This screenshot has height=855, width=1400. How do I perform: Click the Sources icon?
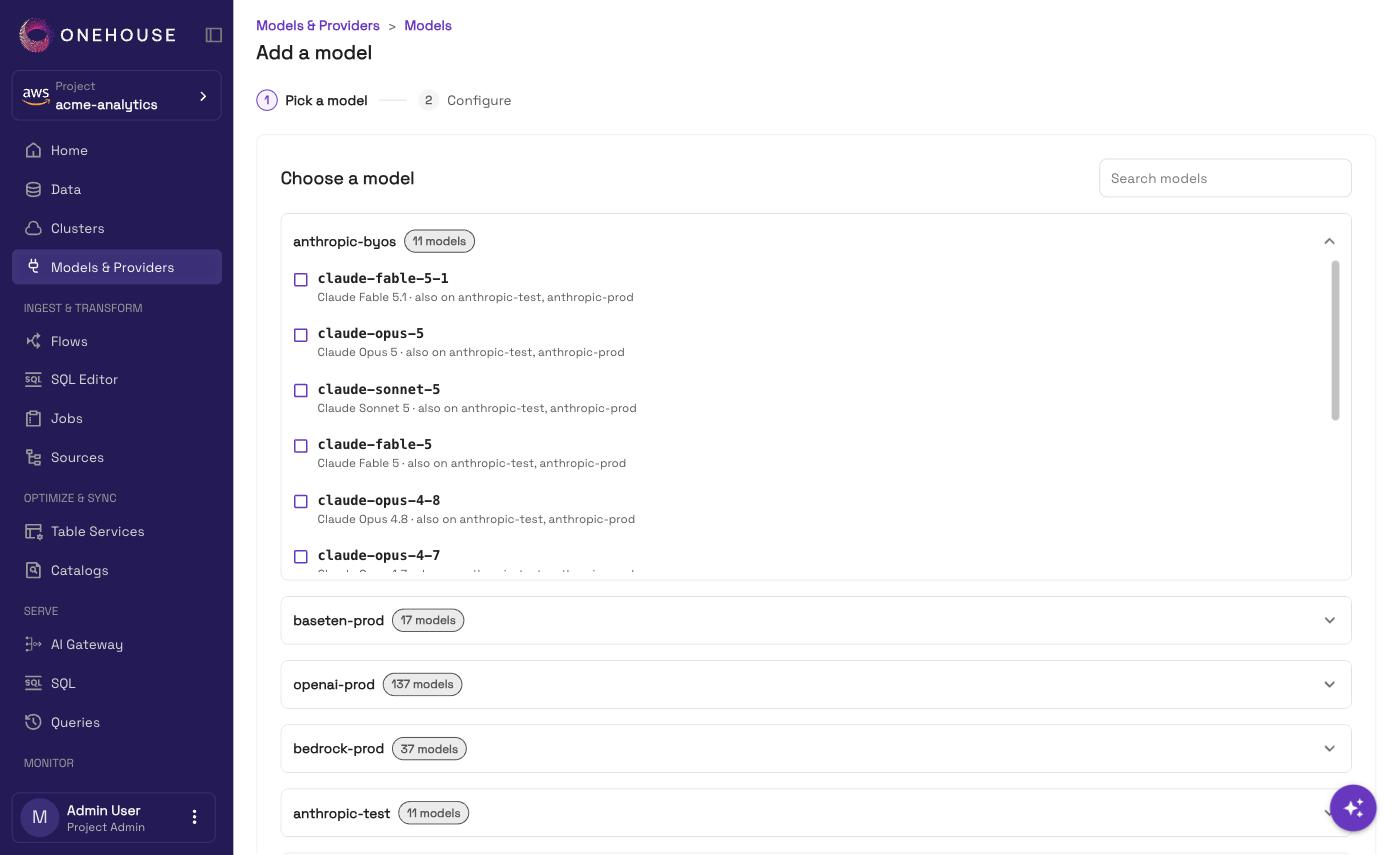coord(33,457)
